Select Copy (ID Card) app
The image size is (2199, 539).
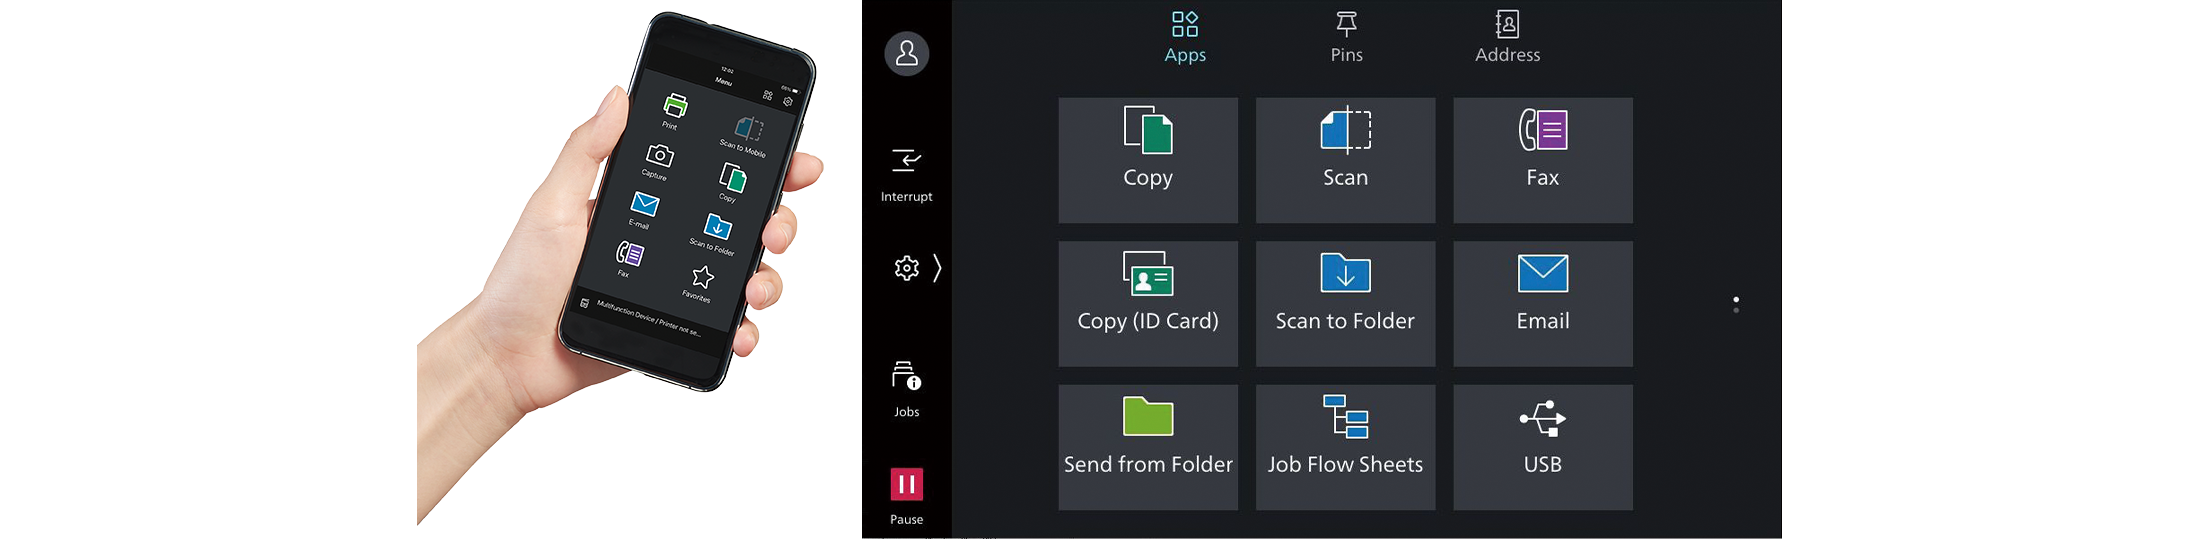[1147, 303]
